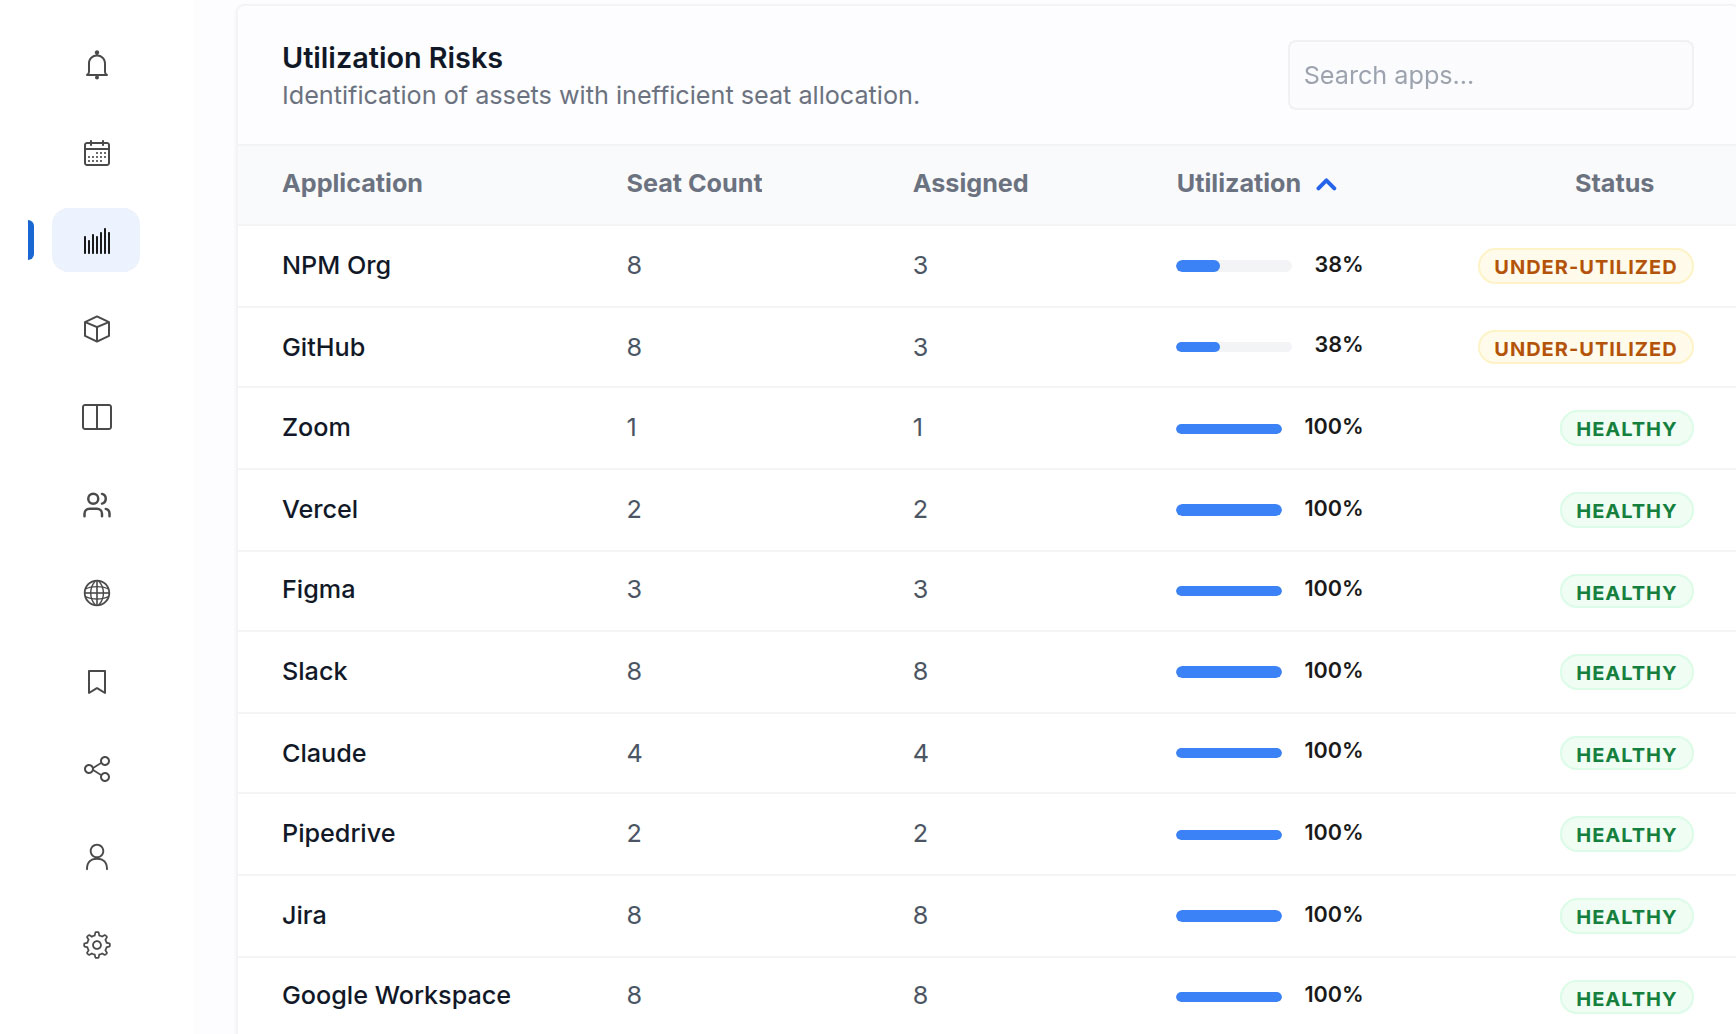Viewport: 1736px width, 1034px height.
Task: Open the package cube icon
Action: pos(96,328)
